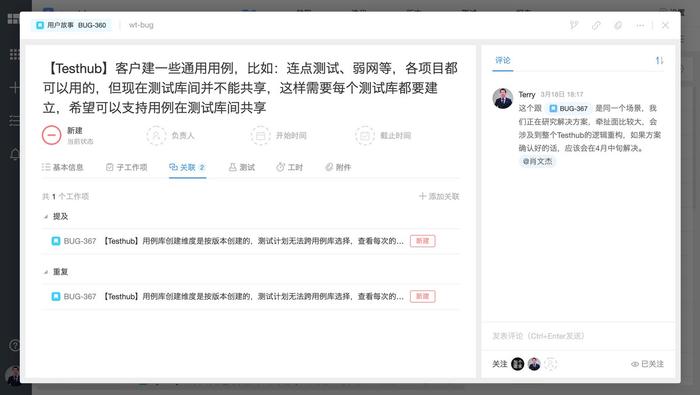This screenshot has width=700, height=395.
Task: Switch to the 基本信息 tab
Action: (x=62, y=167)
